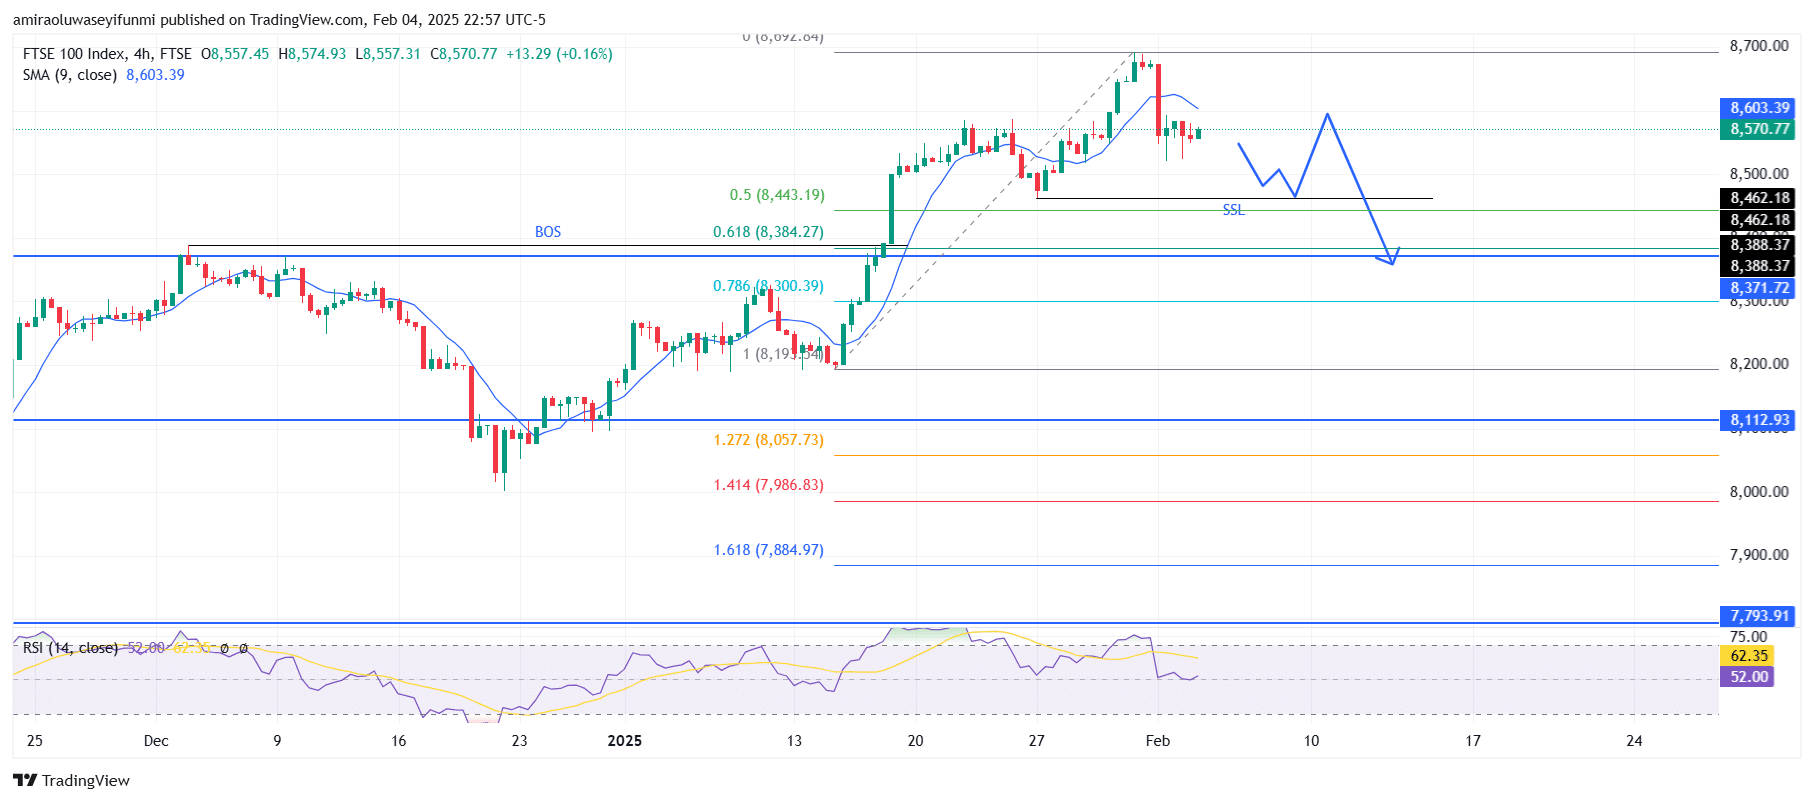
Task: Click the open value O8,557.45 in legend
Action: coord(235,54)
